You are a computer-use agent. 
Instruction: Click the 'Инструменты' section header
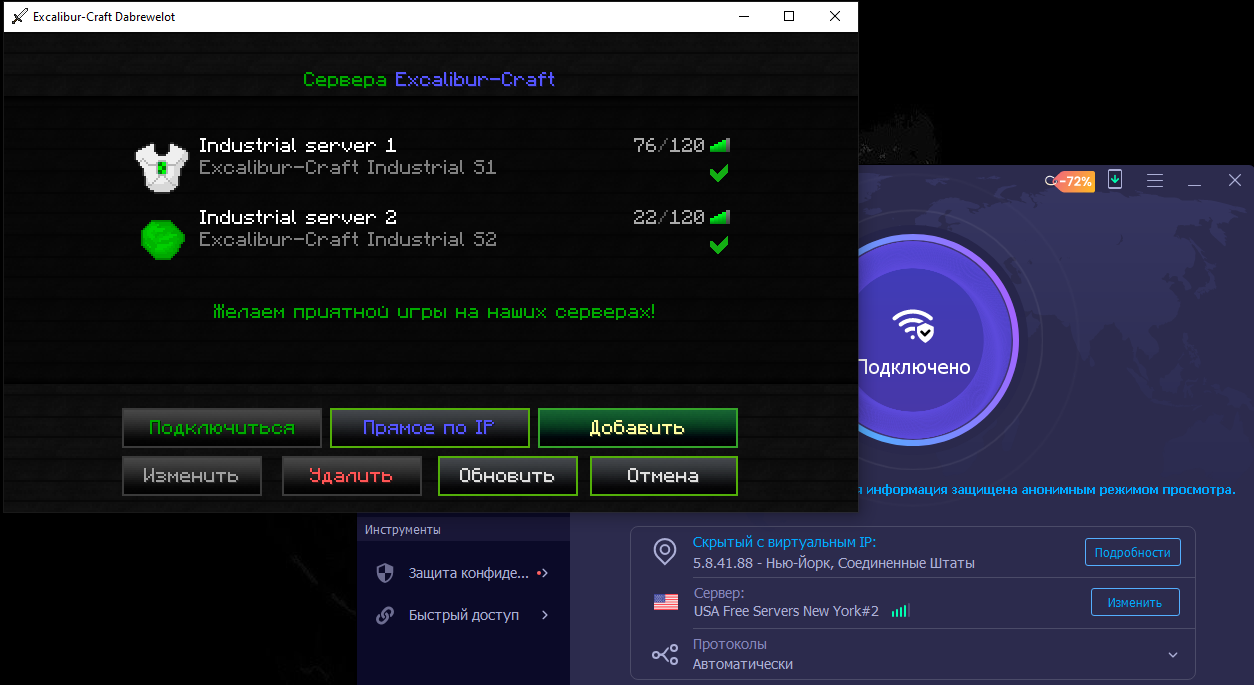pyautogui.click(x=403, y=530)
